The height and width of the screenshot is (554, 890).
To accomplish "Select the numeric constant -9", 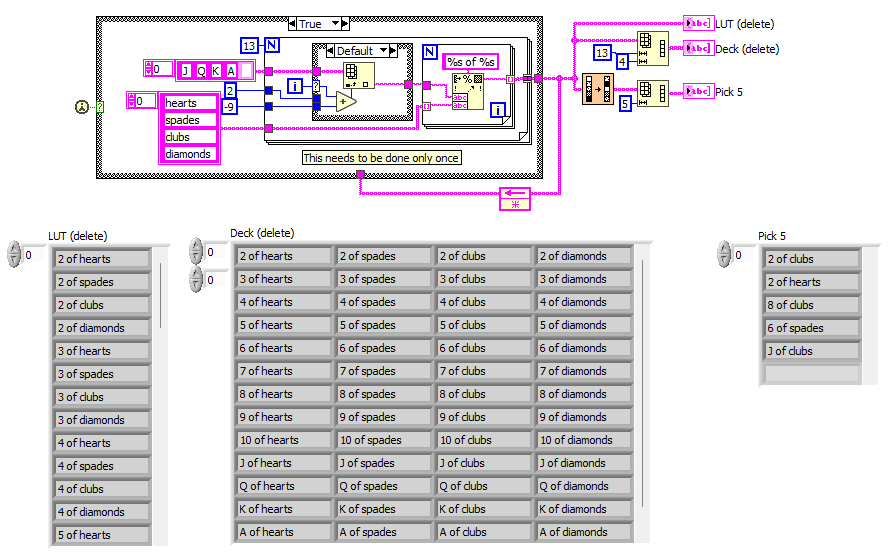I will tap(229, 106).
